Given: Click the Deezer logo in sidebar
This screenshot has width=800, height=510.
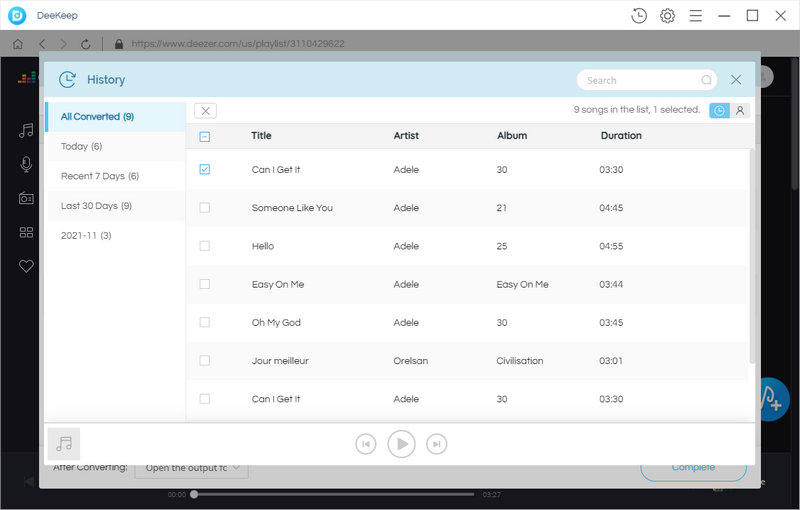Looking at the screenshot, I should 27,78.
